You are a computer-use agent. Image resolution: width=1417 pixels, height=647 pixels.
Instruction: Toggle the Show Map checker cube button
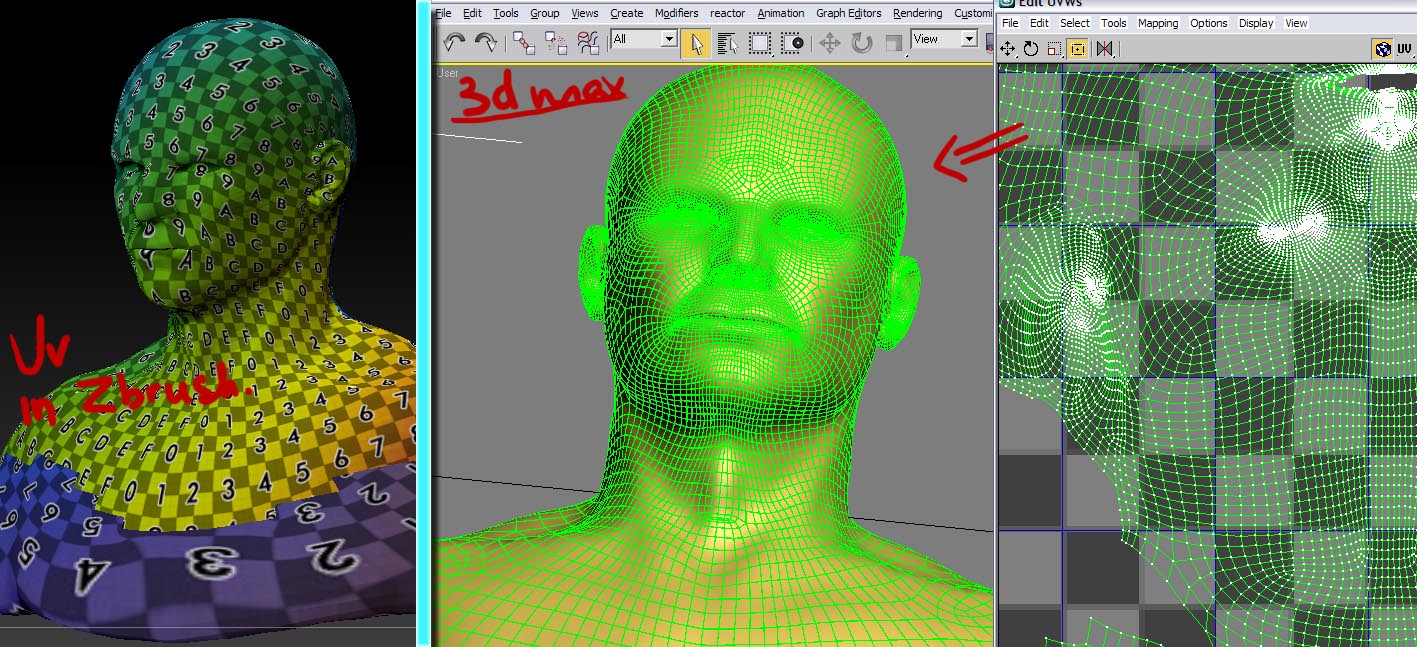pos(1382,48)
